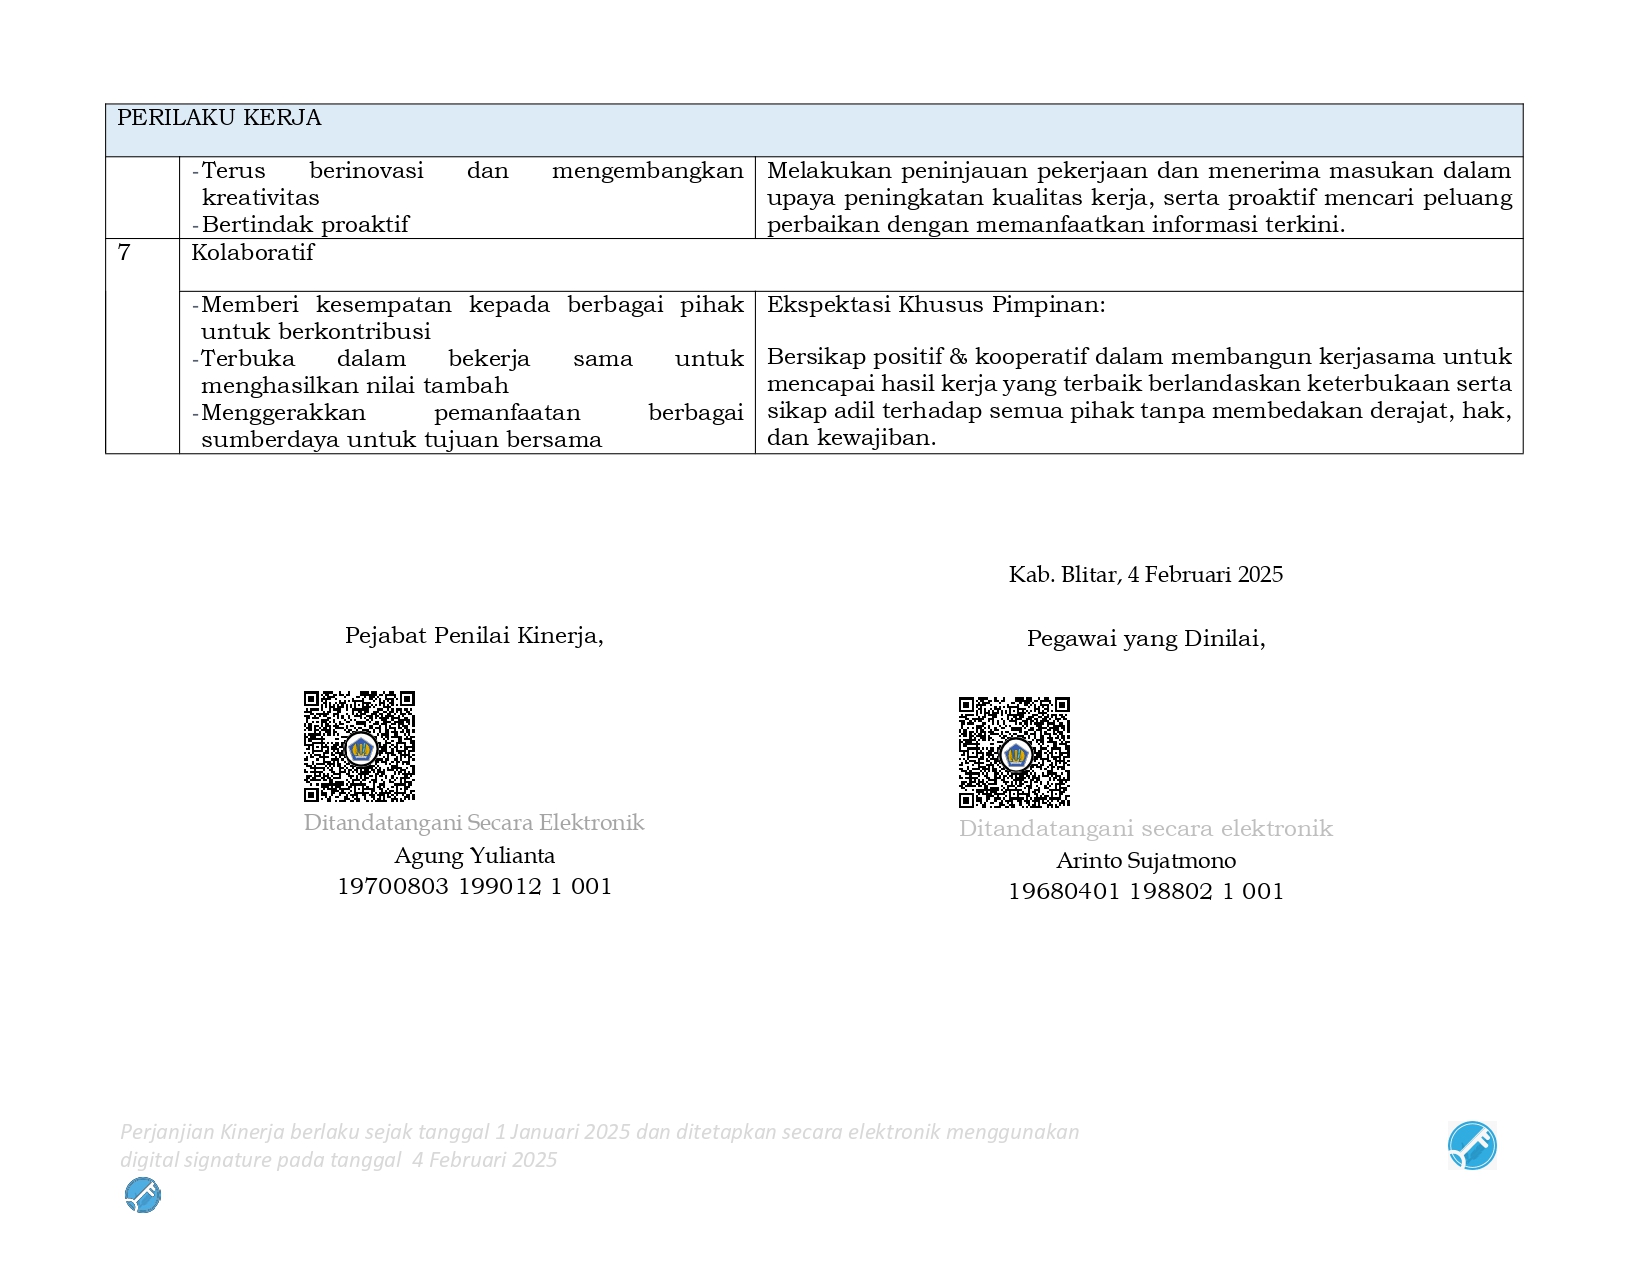Click the emblem inside the left QR code
1650x1275 pixels.
point(360,748)
